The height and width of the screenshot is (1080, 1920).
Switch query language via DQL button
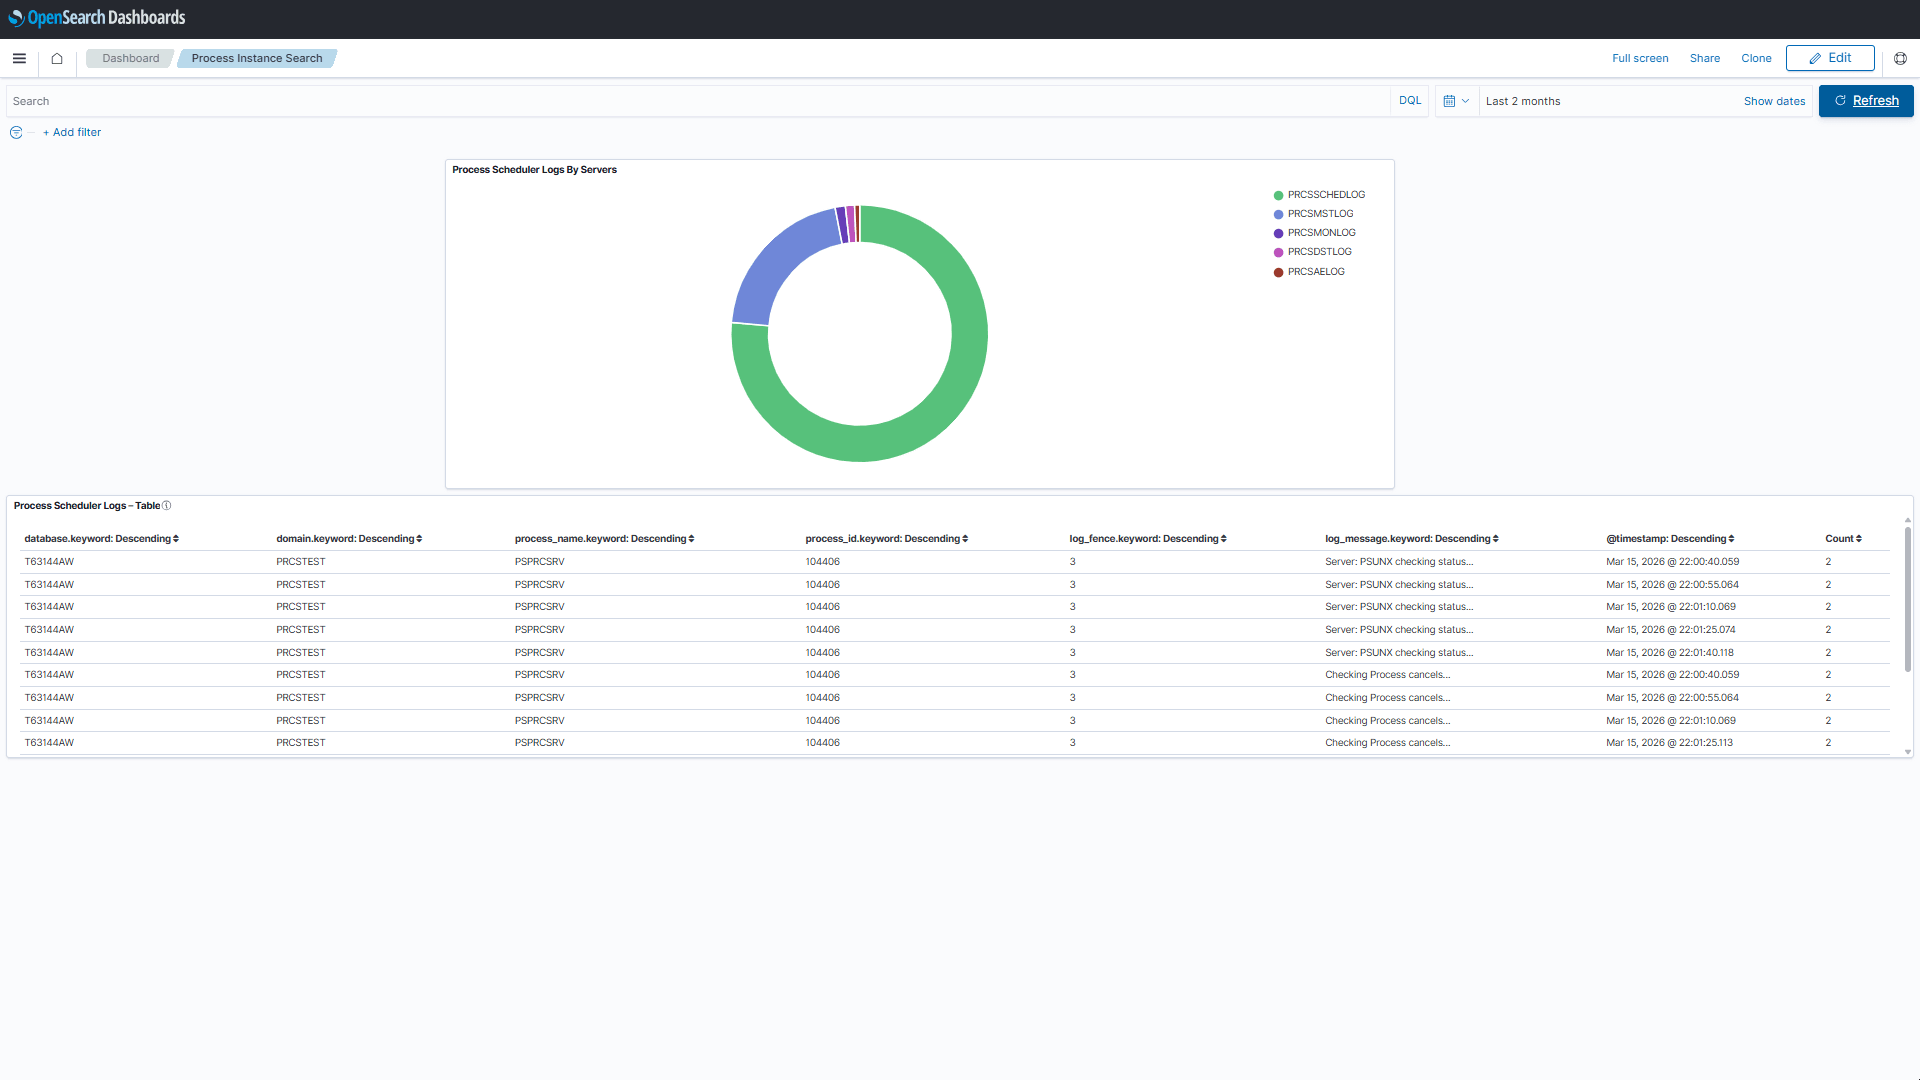tap(1410, 101)
